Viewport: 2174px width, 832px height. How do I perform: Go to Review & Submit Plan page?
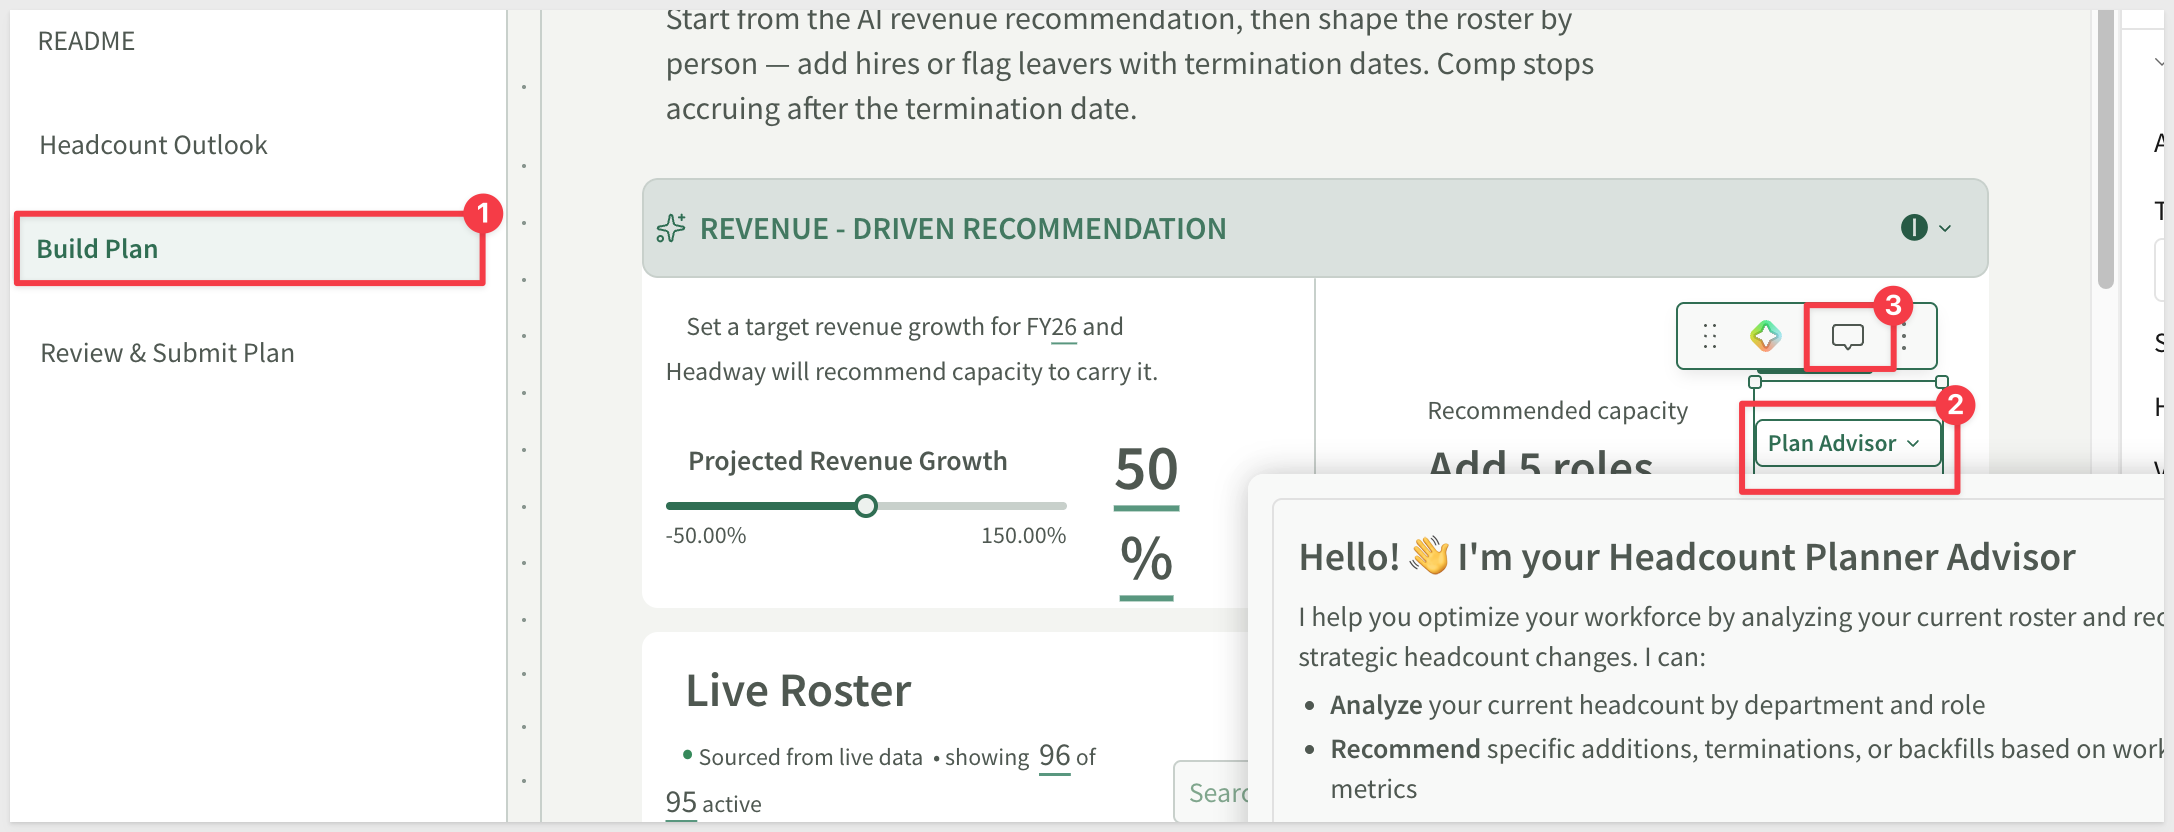click(167, 353)
